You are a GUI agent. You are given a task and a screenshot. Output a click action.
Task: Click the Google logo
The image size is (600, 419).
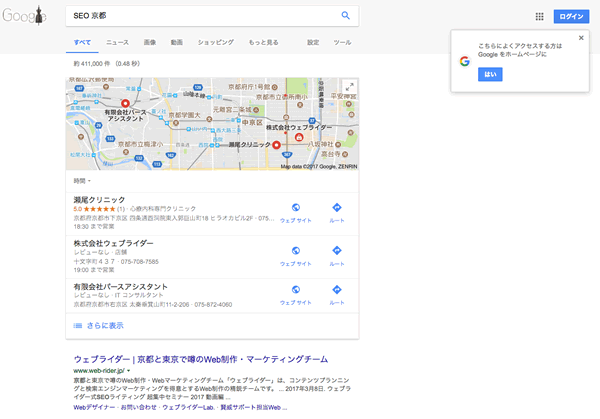pos(24,16)
